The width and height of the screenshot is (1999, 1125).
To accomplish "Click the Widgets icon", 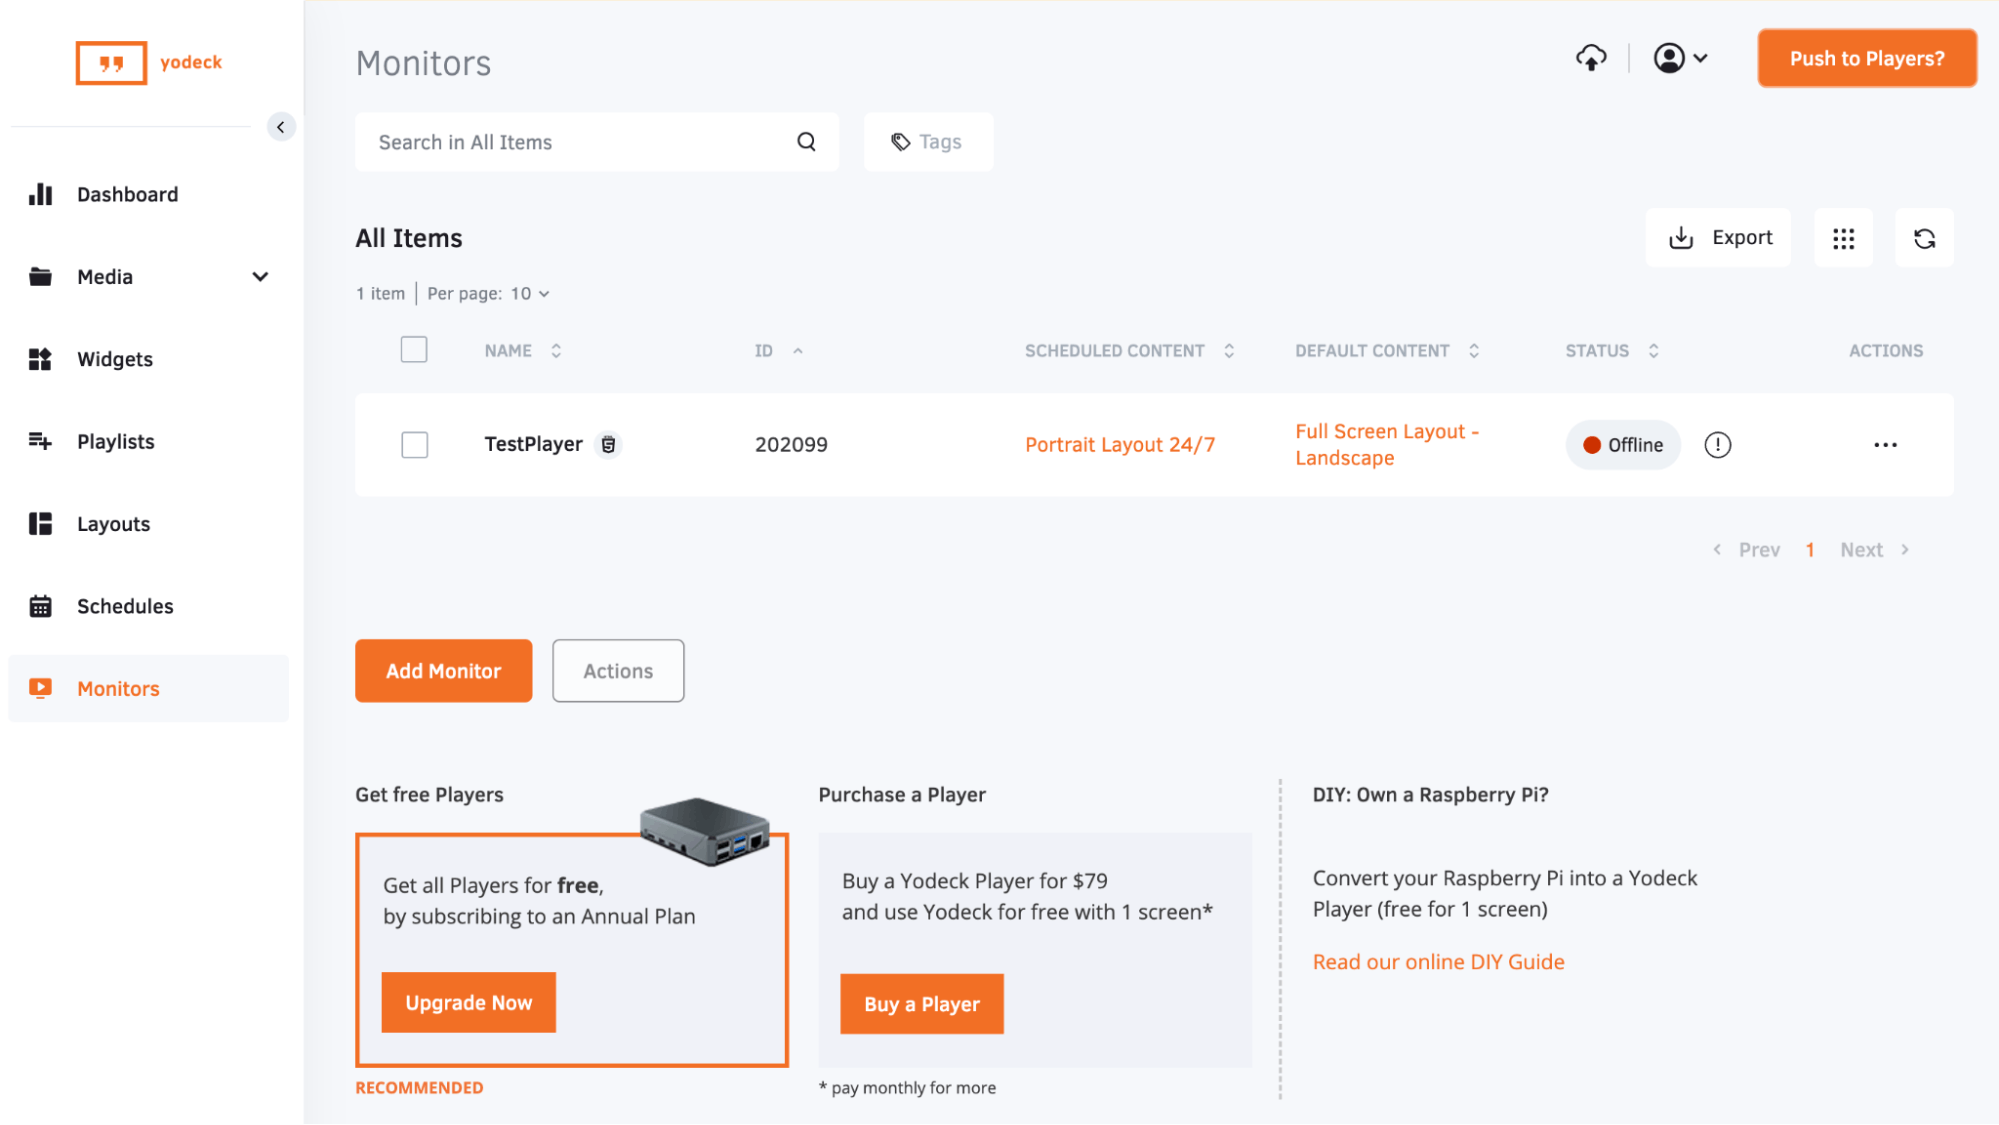I will pyautogui.click(x=40, y=359).
